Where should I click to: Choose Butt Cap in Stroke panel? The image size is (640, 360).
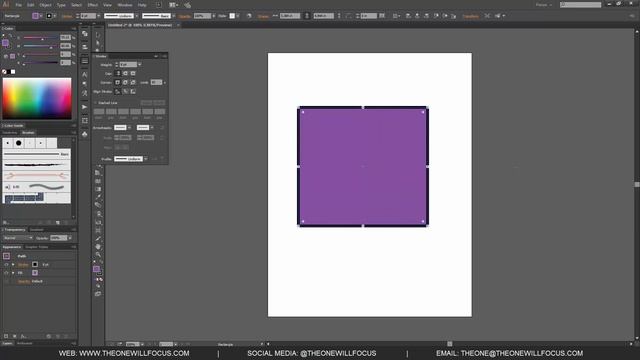tap(118, 73)
